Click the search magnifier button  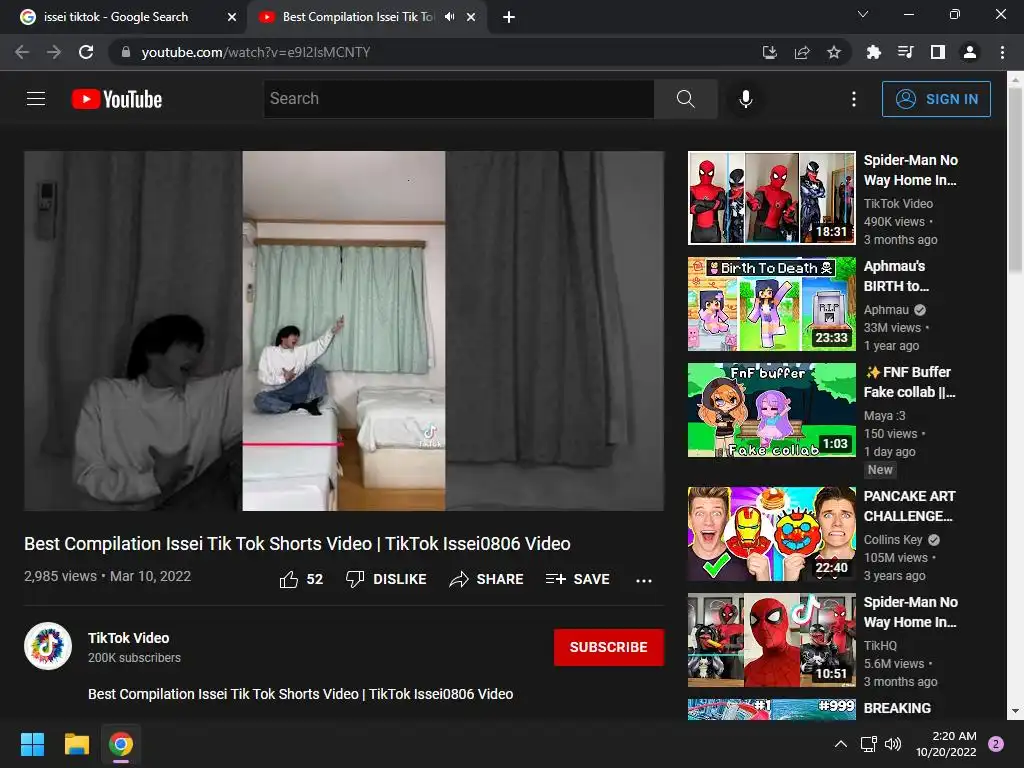coord(685,99)
